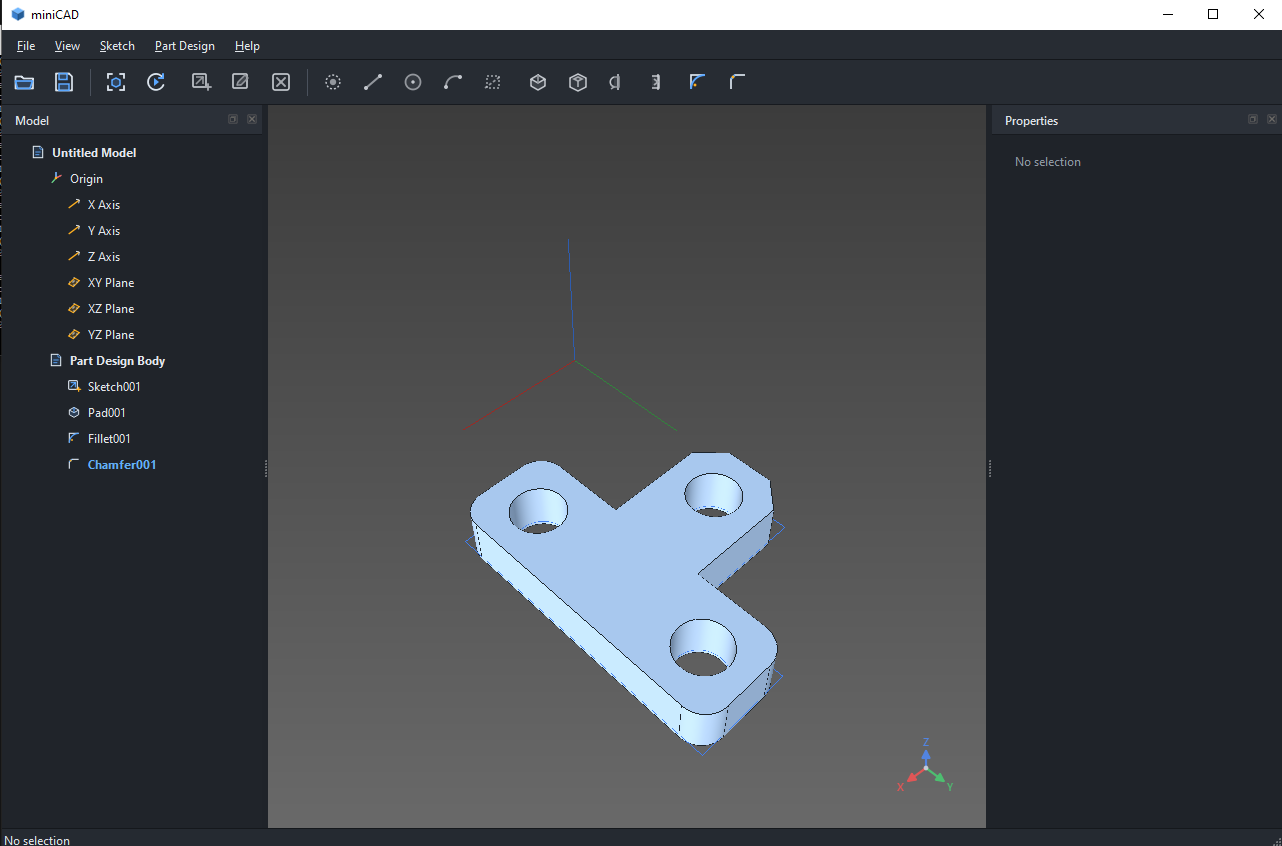Click the Fillet tool in toolbar
Image resolution: width=1282 pixels, height=846 pixels.
click(x=697, y=82)
